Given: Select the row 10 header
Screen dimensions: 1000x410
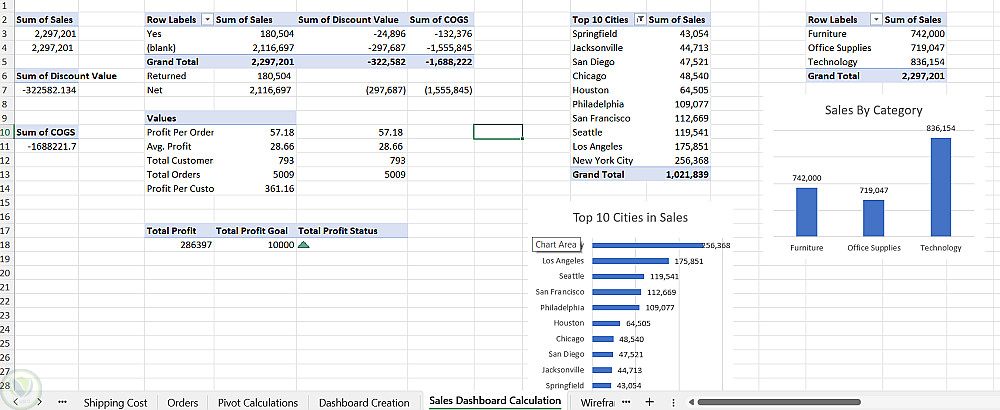Looking at the screenshot, I should pos(5,132).
